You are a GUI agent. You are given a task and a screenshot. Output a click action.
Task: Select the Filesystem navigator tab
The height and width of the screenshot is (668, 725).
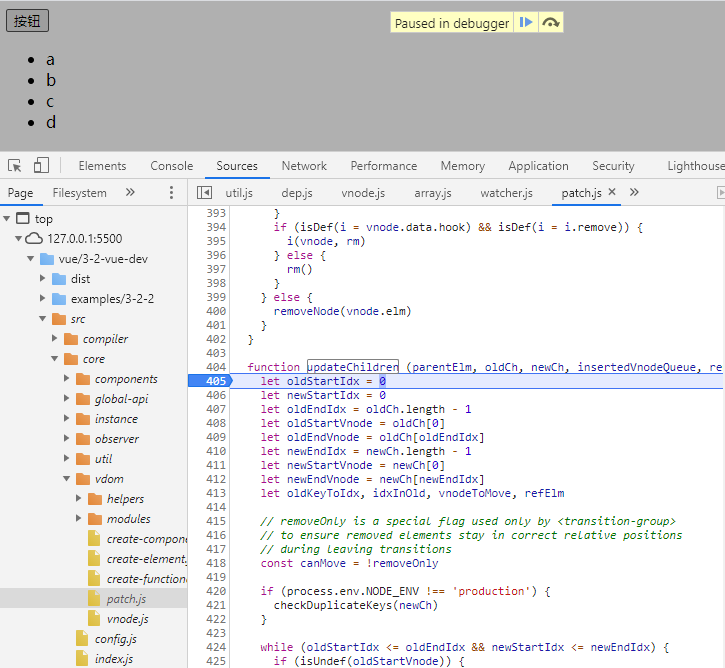tap(80, 193)
